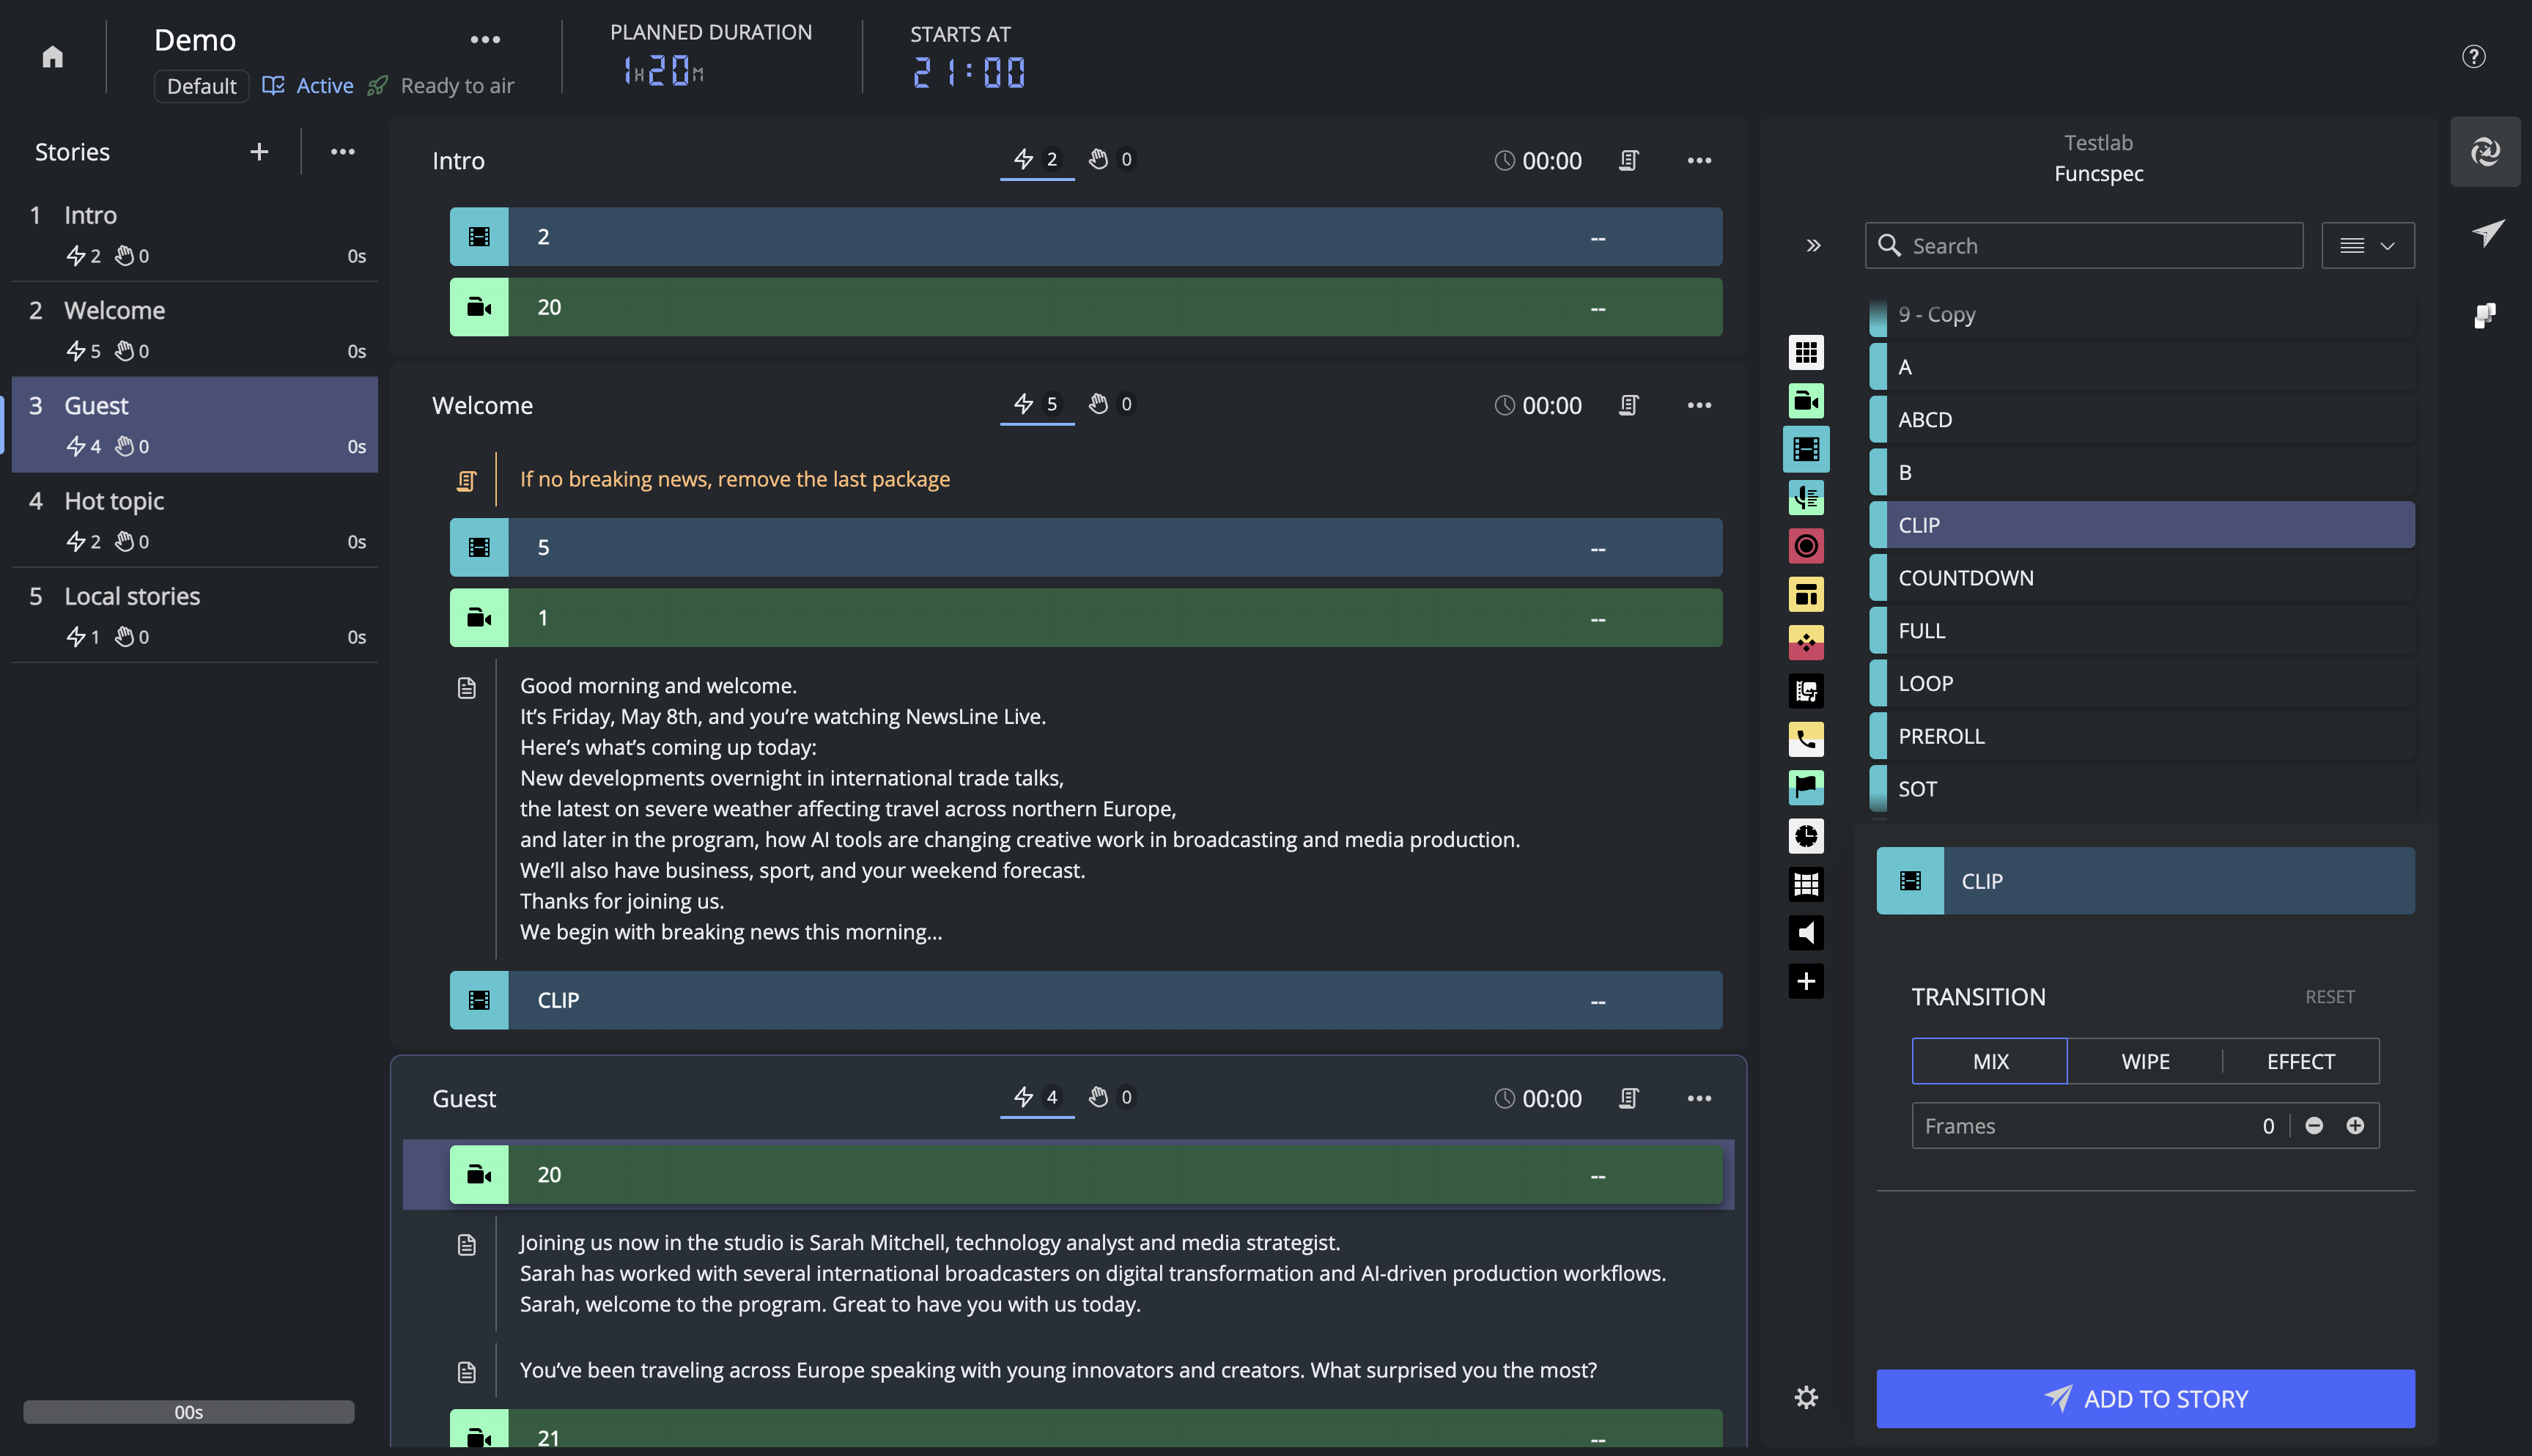Filter templates by yellow layout type
2532x1456 pixels.
click(x=1806, y=594)
